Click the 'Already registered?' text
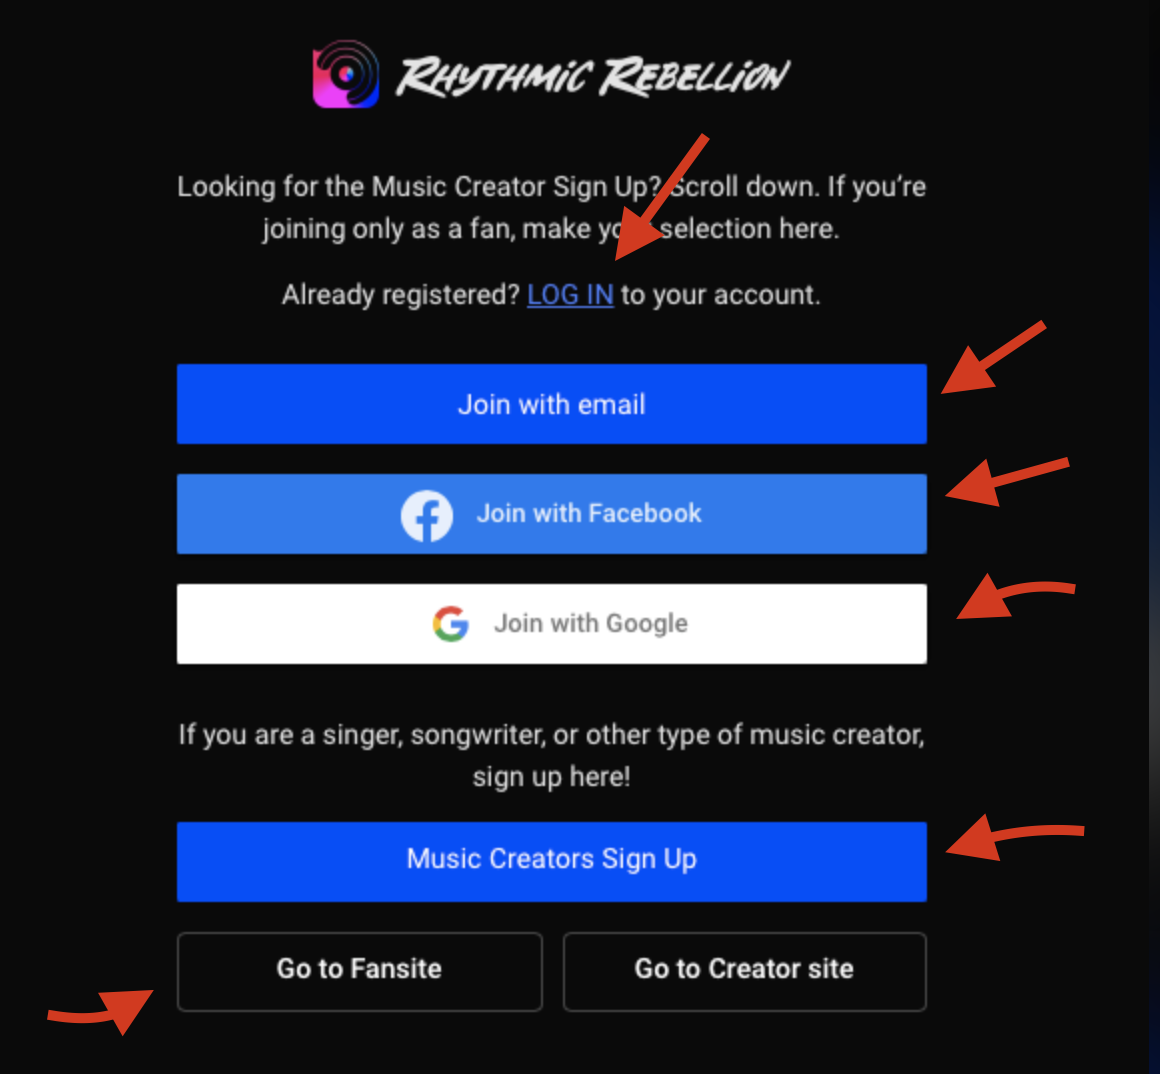Image resolution: width=1160 pixels, height=1074 pixels. pyautogui.click(x=401, y=294)
